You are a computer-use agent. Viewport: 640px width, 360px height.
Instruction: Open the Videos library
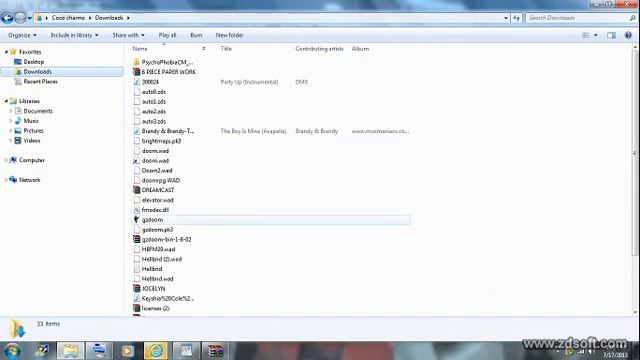(x=31, y=140)
